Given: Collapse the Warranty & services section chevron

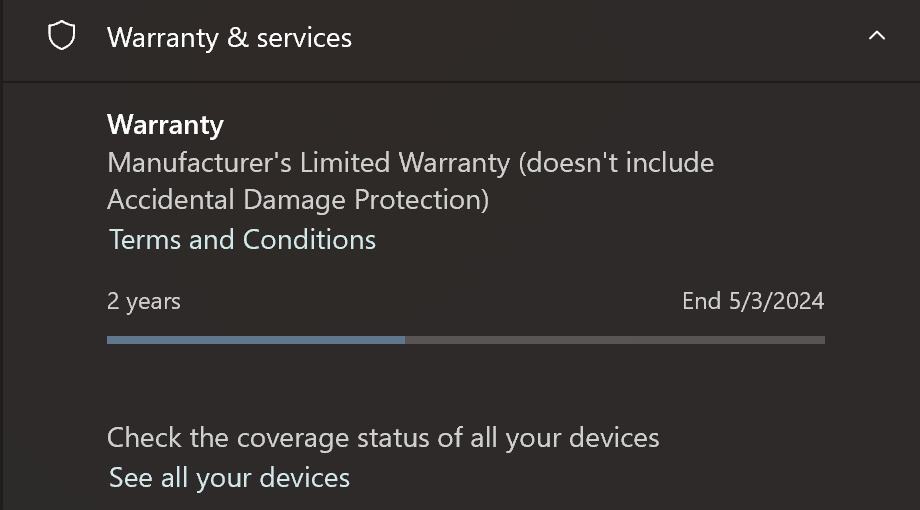Looking at the screenshot, I should point(877,36).
